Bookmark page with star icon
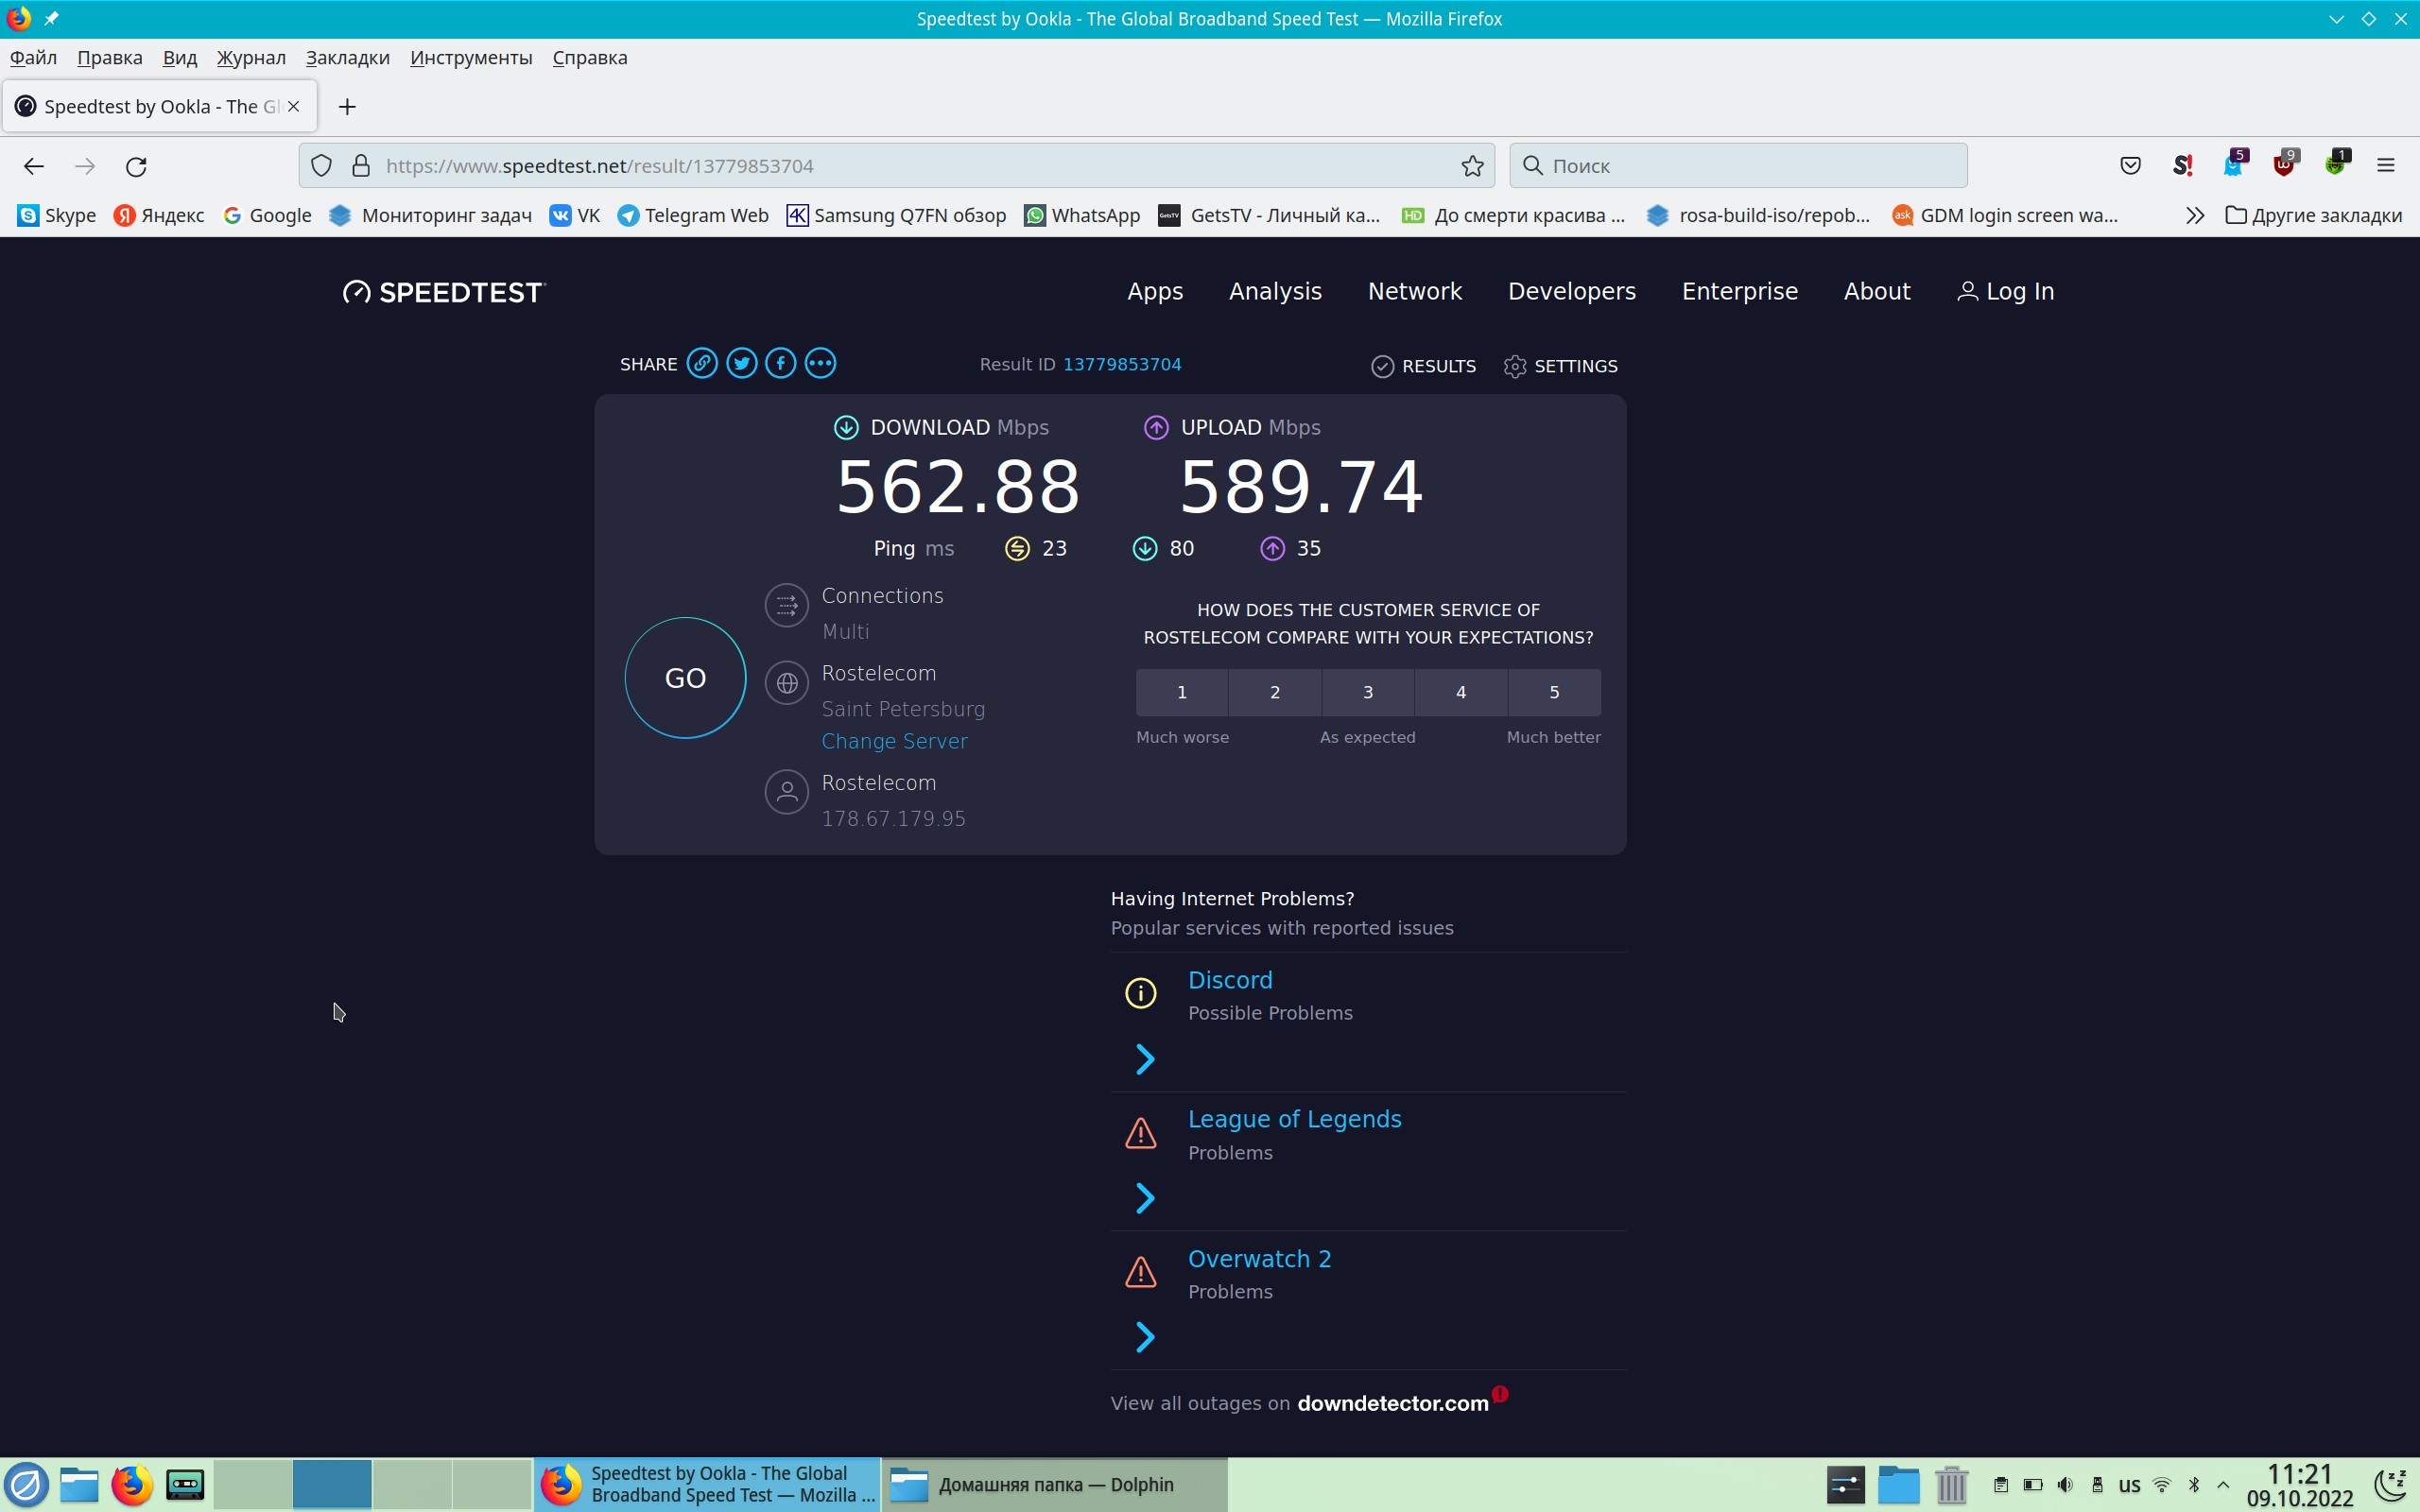The height and width of the screenshot is (1512, 2420). click(1472, 166)
